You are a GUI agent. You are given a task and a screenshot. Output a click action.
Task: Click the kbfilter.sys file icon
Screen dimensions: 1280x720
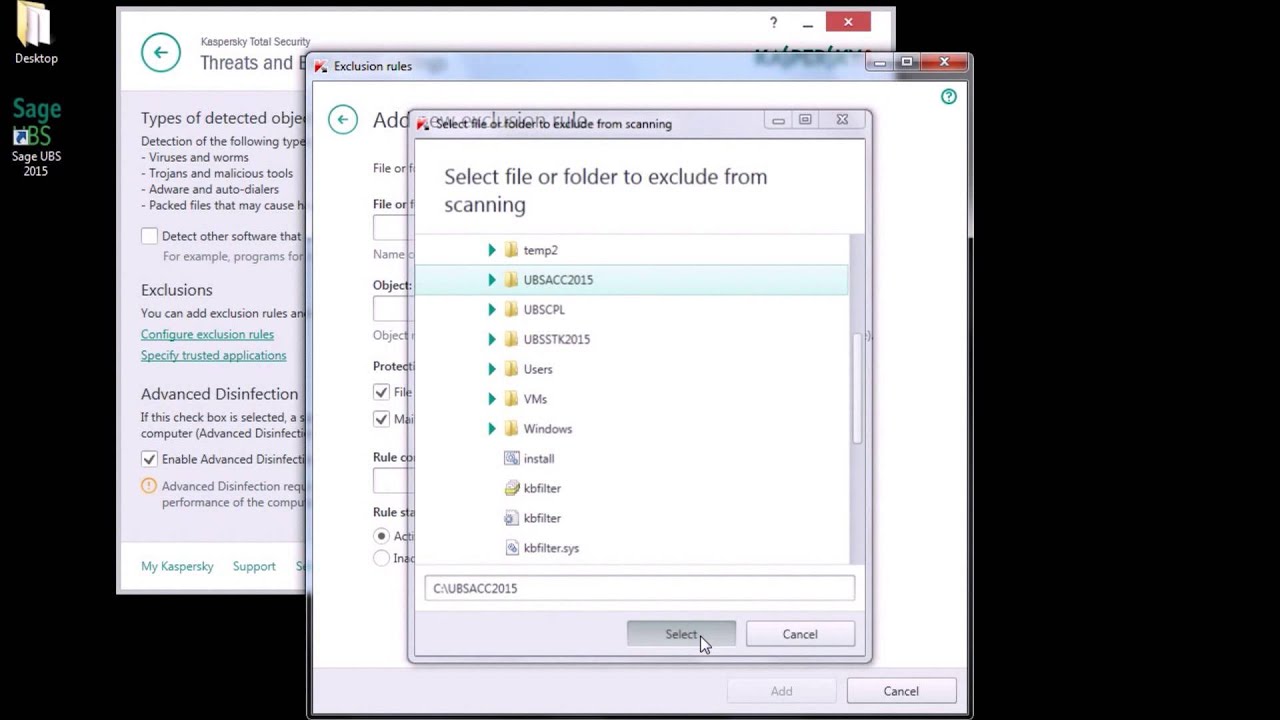[x=511, y=548]
